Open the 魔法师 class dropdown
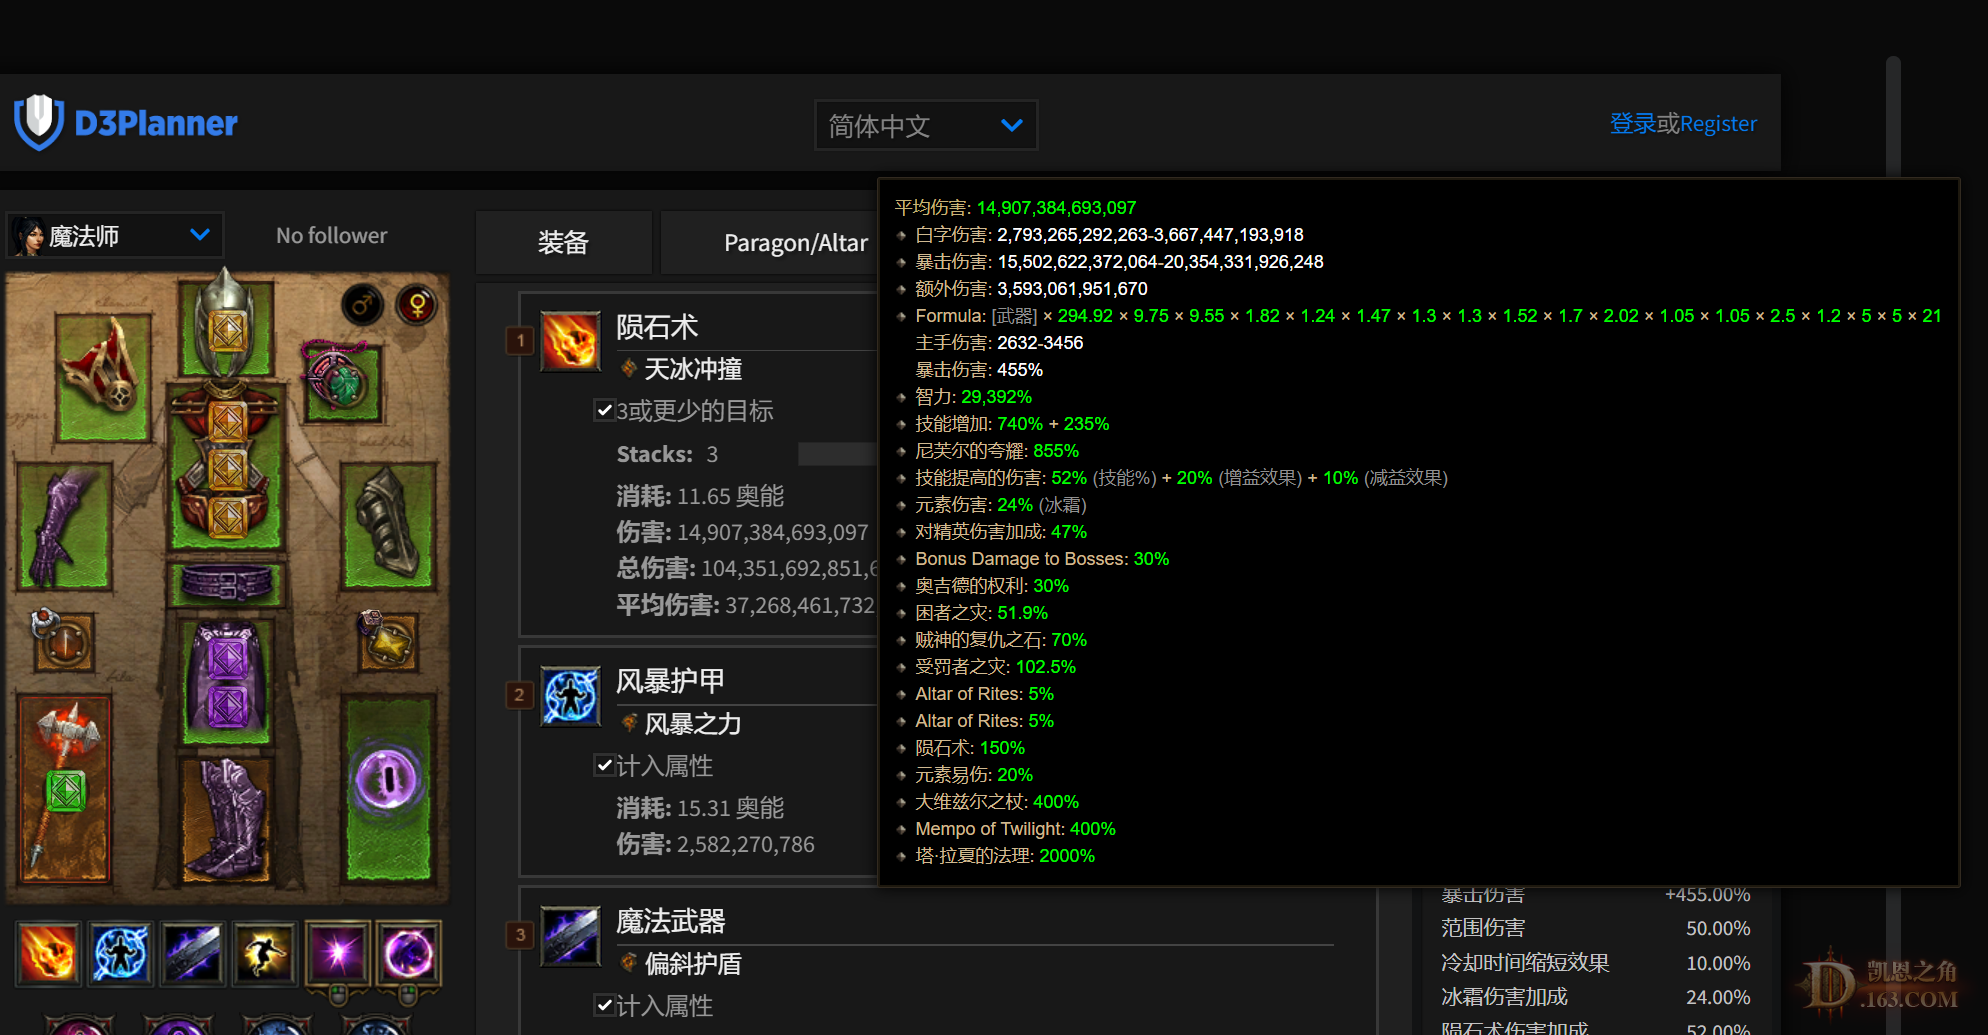The width and height of the screenshot is (1988, 1035). (115, 236)
